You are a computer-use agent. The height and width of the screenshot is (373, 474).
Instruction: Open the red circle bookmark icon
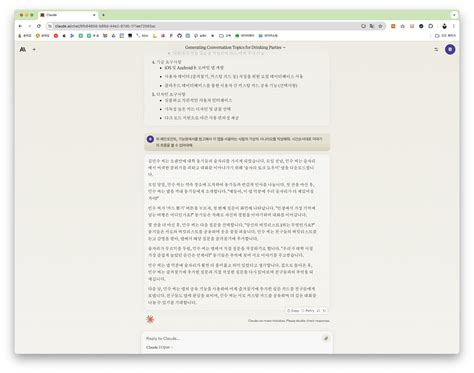click(56, 35)
